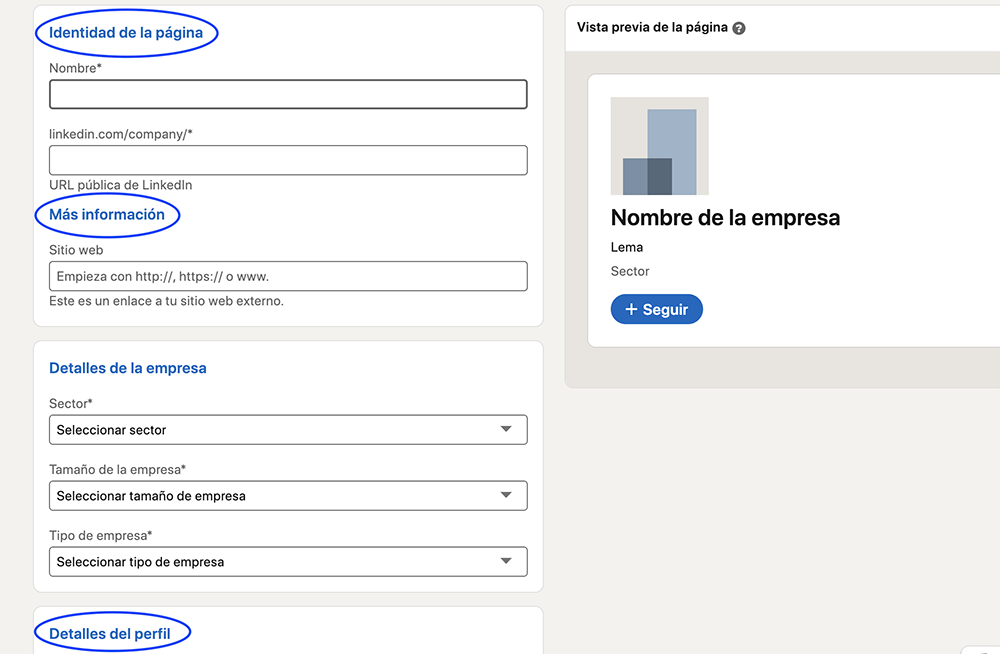Click inside the Nombre input field

[x=288, y=94]
